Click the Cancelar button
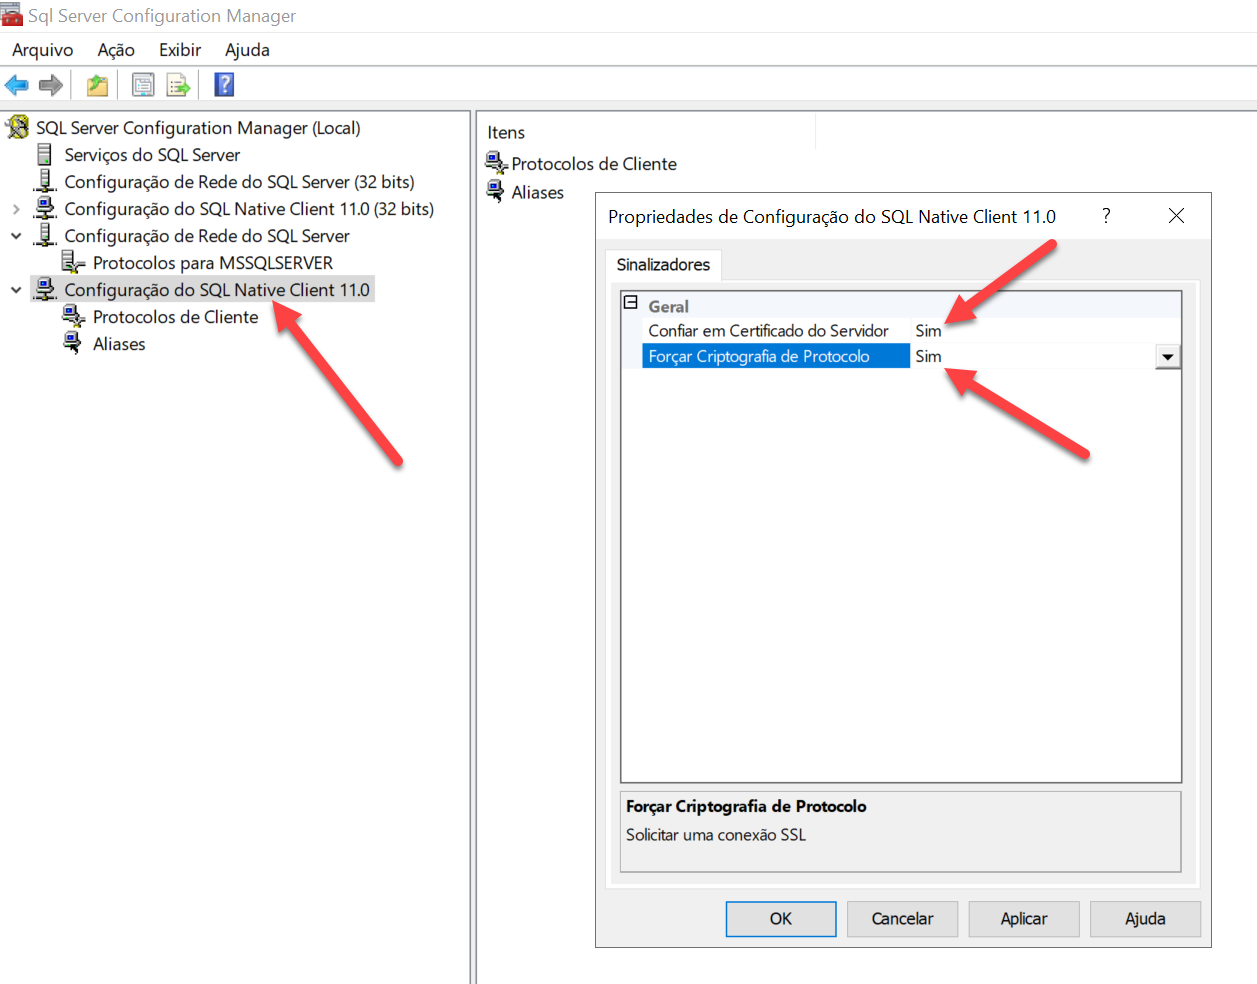This screenshot has width=1257, height=984. coord(902,919)
